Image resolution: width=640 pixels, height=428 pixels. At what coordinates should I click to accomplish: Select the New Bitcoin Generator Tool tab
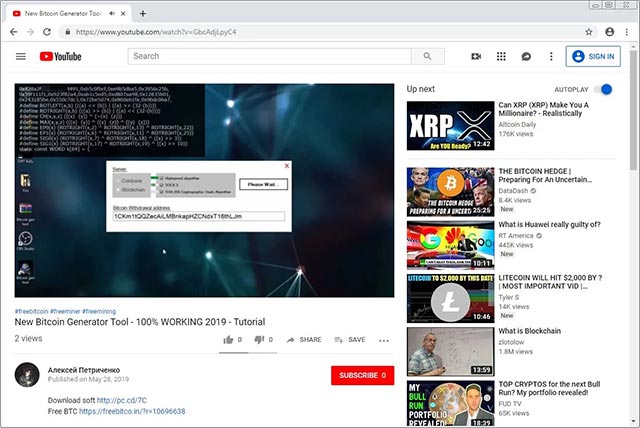69,13
